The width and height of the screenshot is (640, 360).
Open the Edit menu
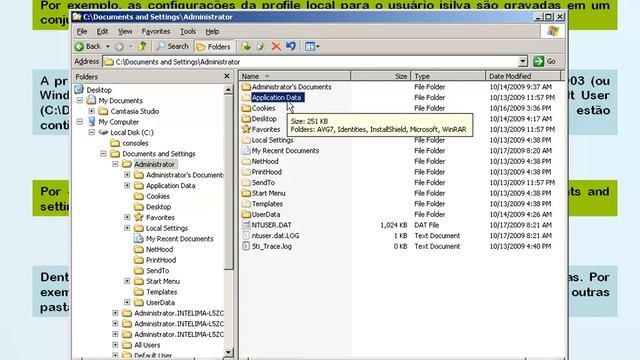(x=102, y=31)
